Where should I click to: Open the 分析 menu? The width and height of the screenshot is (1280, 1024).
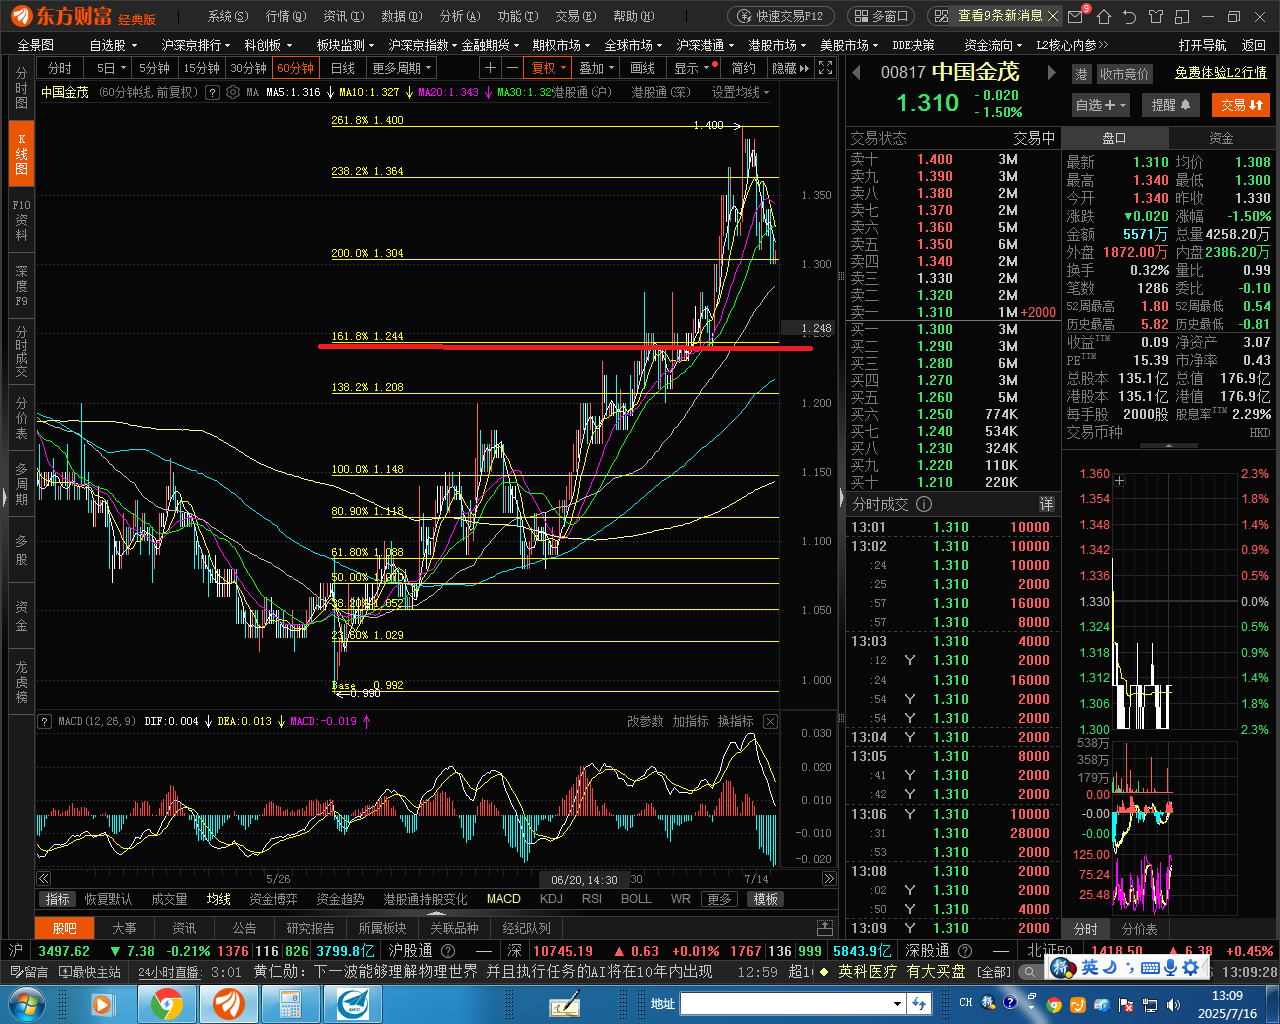[459, 16]
